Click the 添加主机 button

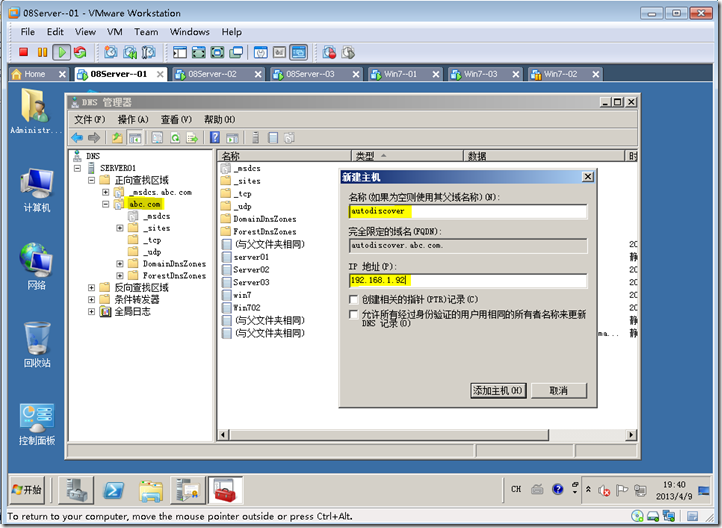click(x=498, y=390)
